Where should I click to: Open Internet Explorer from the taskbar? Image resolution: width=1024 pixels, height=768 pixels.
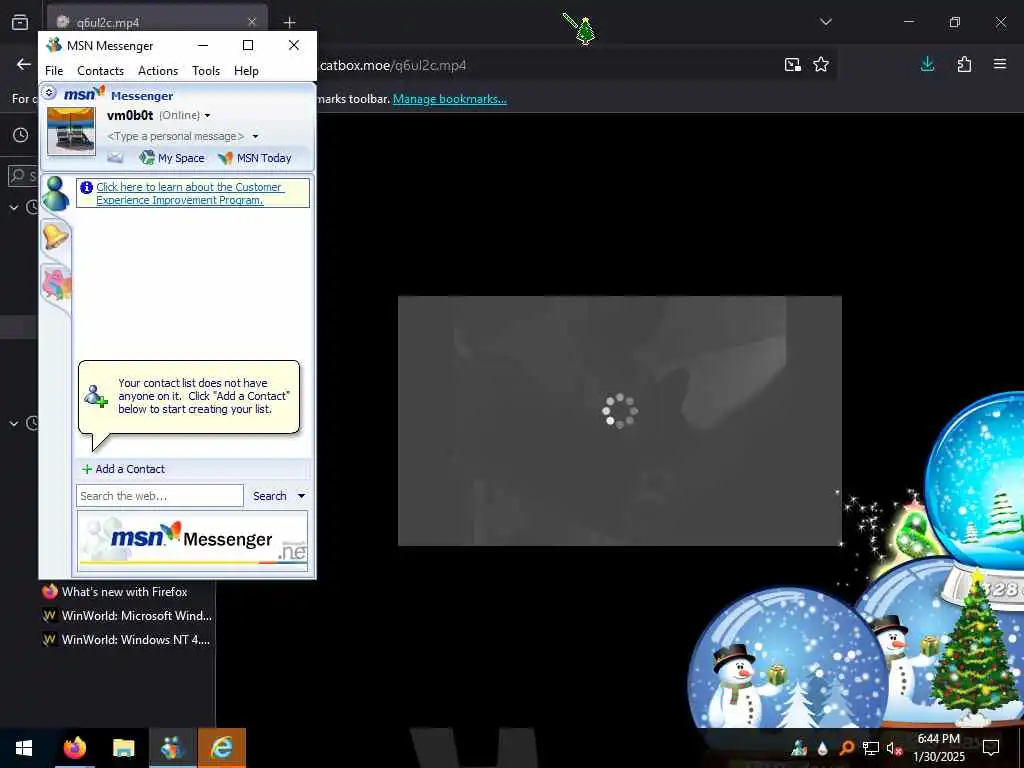pos(221,748)
